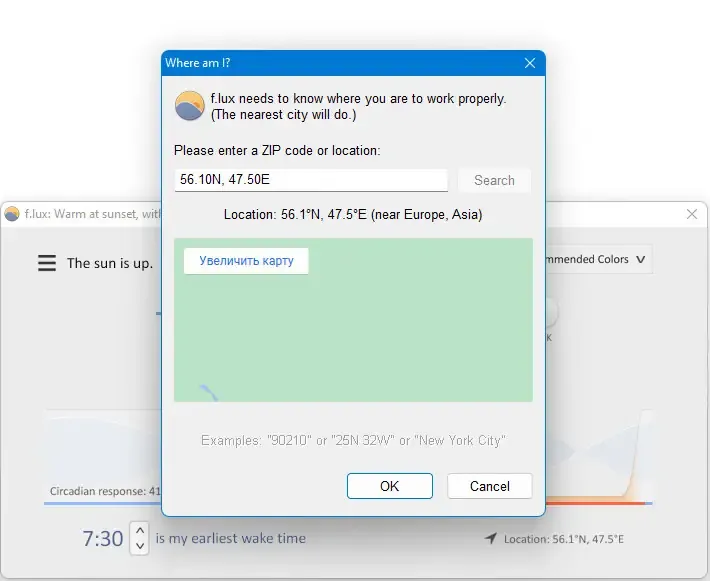
Task: Click 'is my earliest wake time' label
Action: (x=230, y=538)
